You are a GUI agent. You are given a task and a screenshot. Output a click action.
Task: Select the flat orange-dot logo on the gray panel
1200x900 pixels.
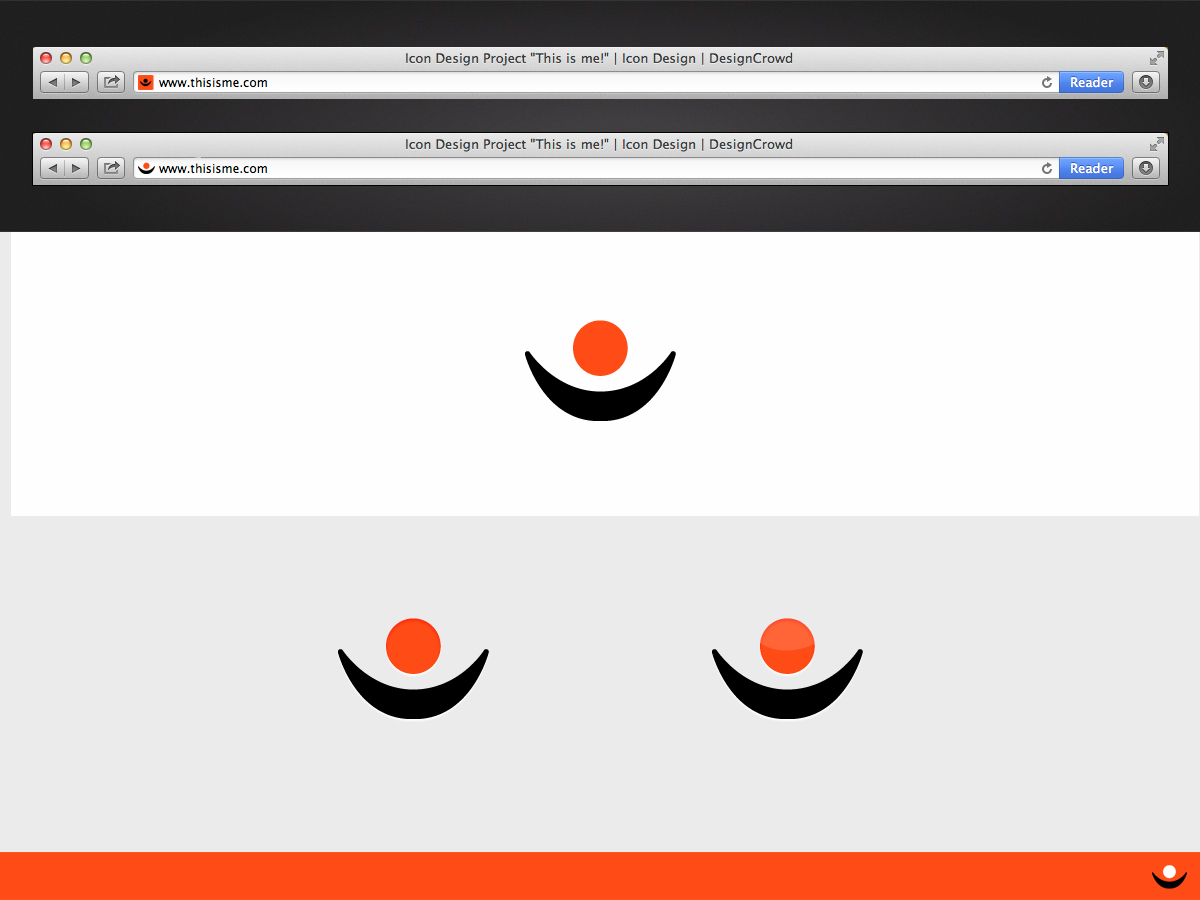tap(413, 669)
